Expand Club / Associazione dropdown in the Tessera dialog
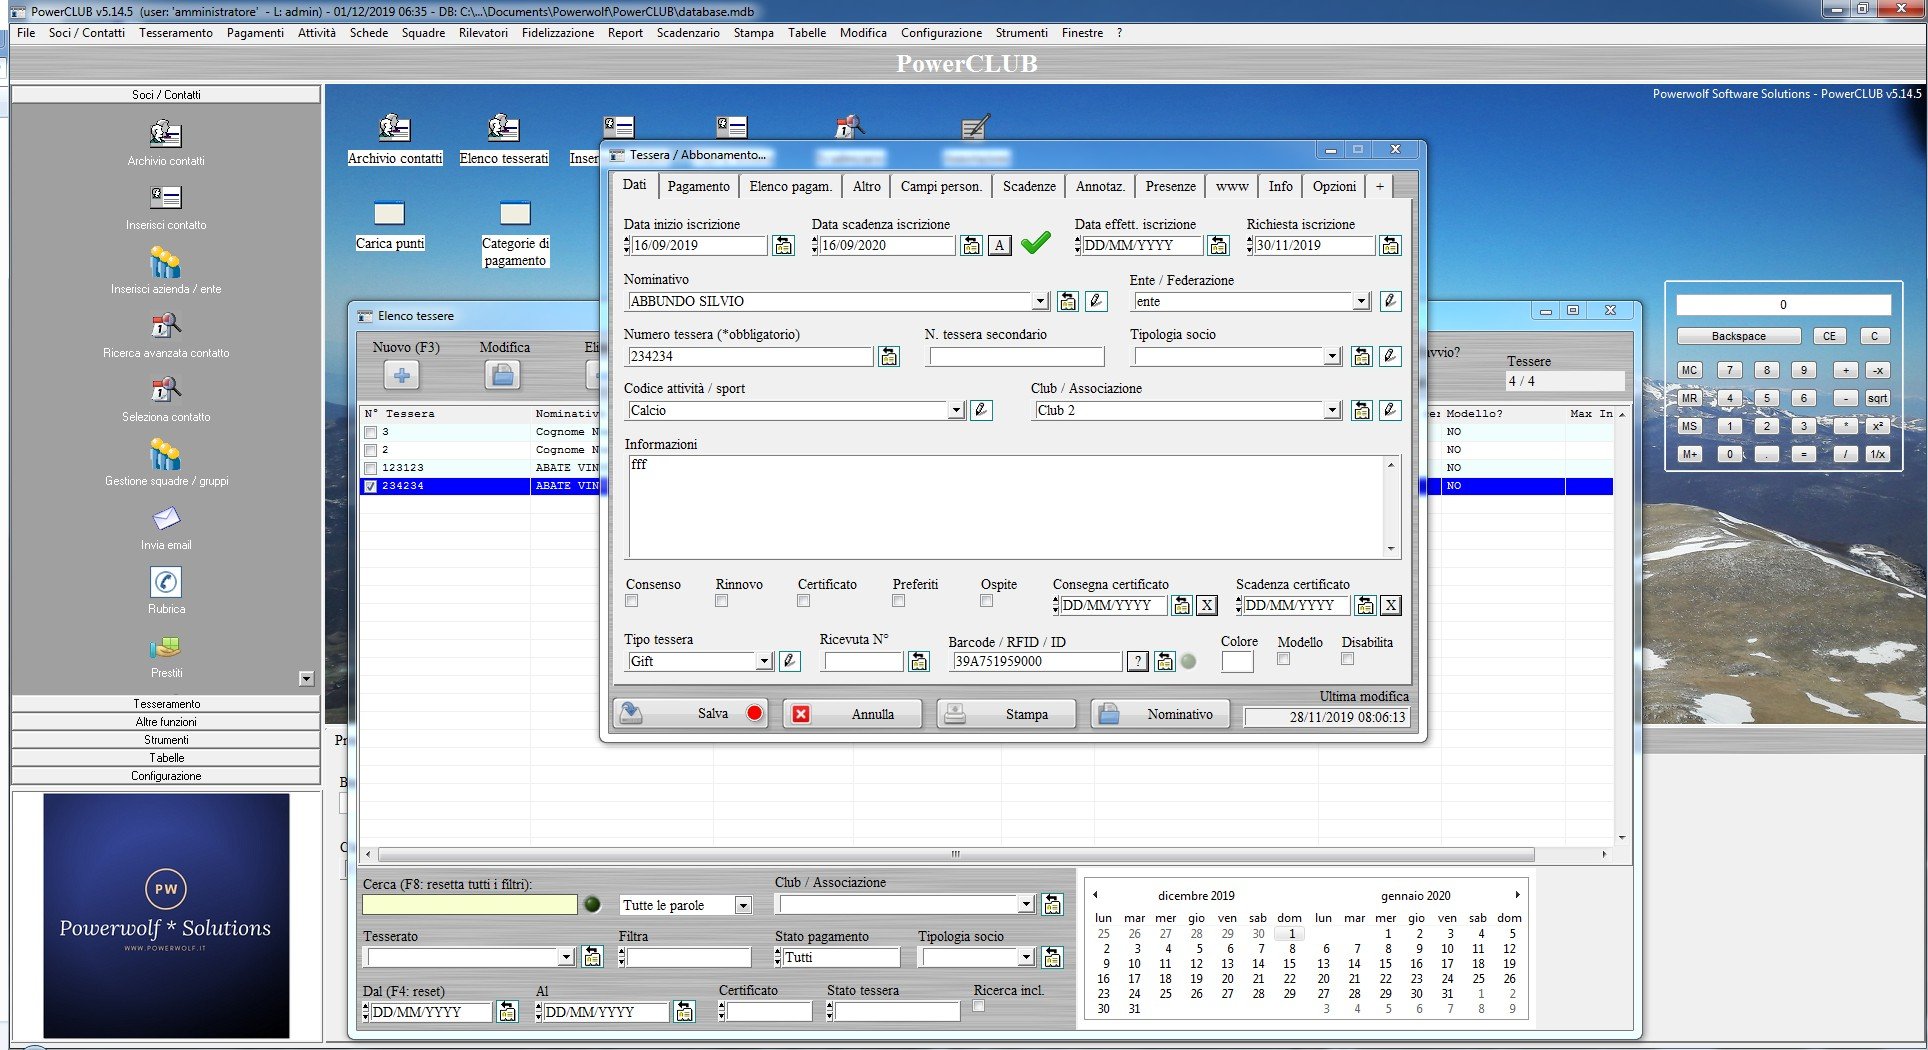The height and width of the screenshot is (1050, 1928). click(1332, 410)
